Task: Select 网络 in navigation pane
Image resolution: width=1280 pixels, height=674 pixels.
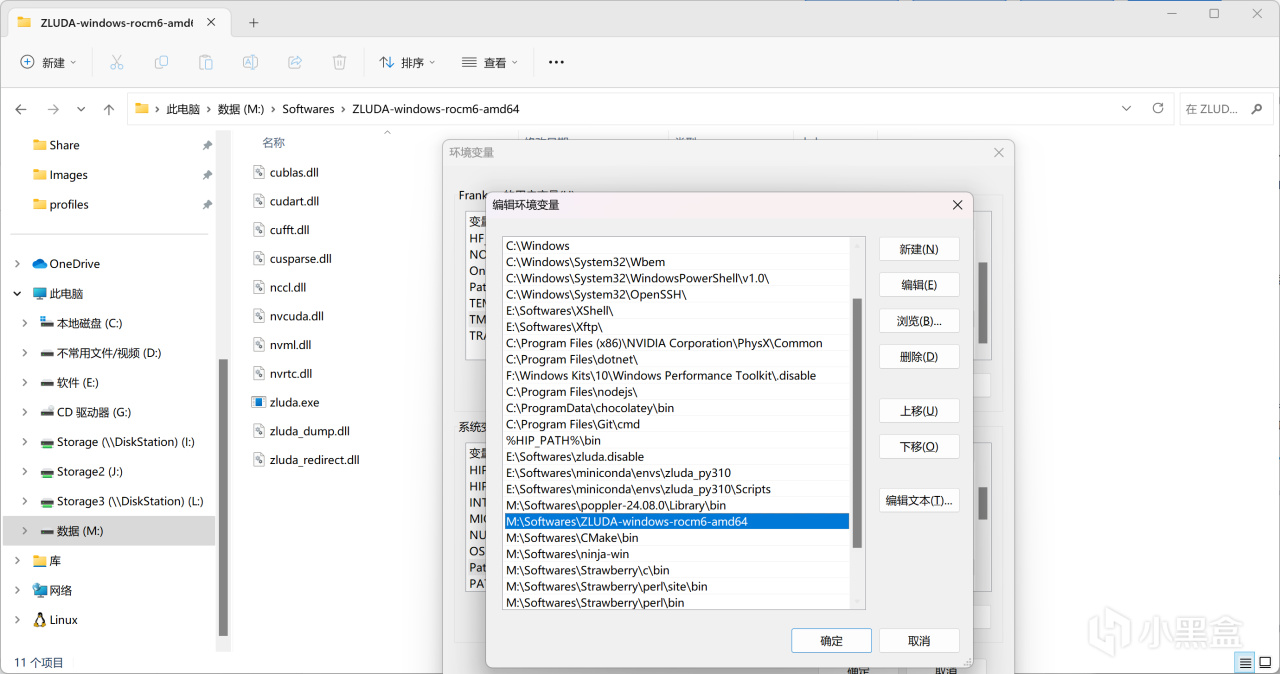Action: [60, 590]
